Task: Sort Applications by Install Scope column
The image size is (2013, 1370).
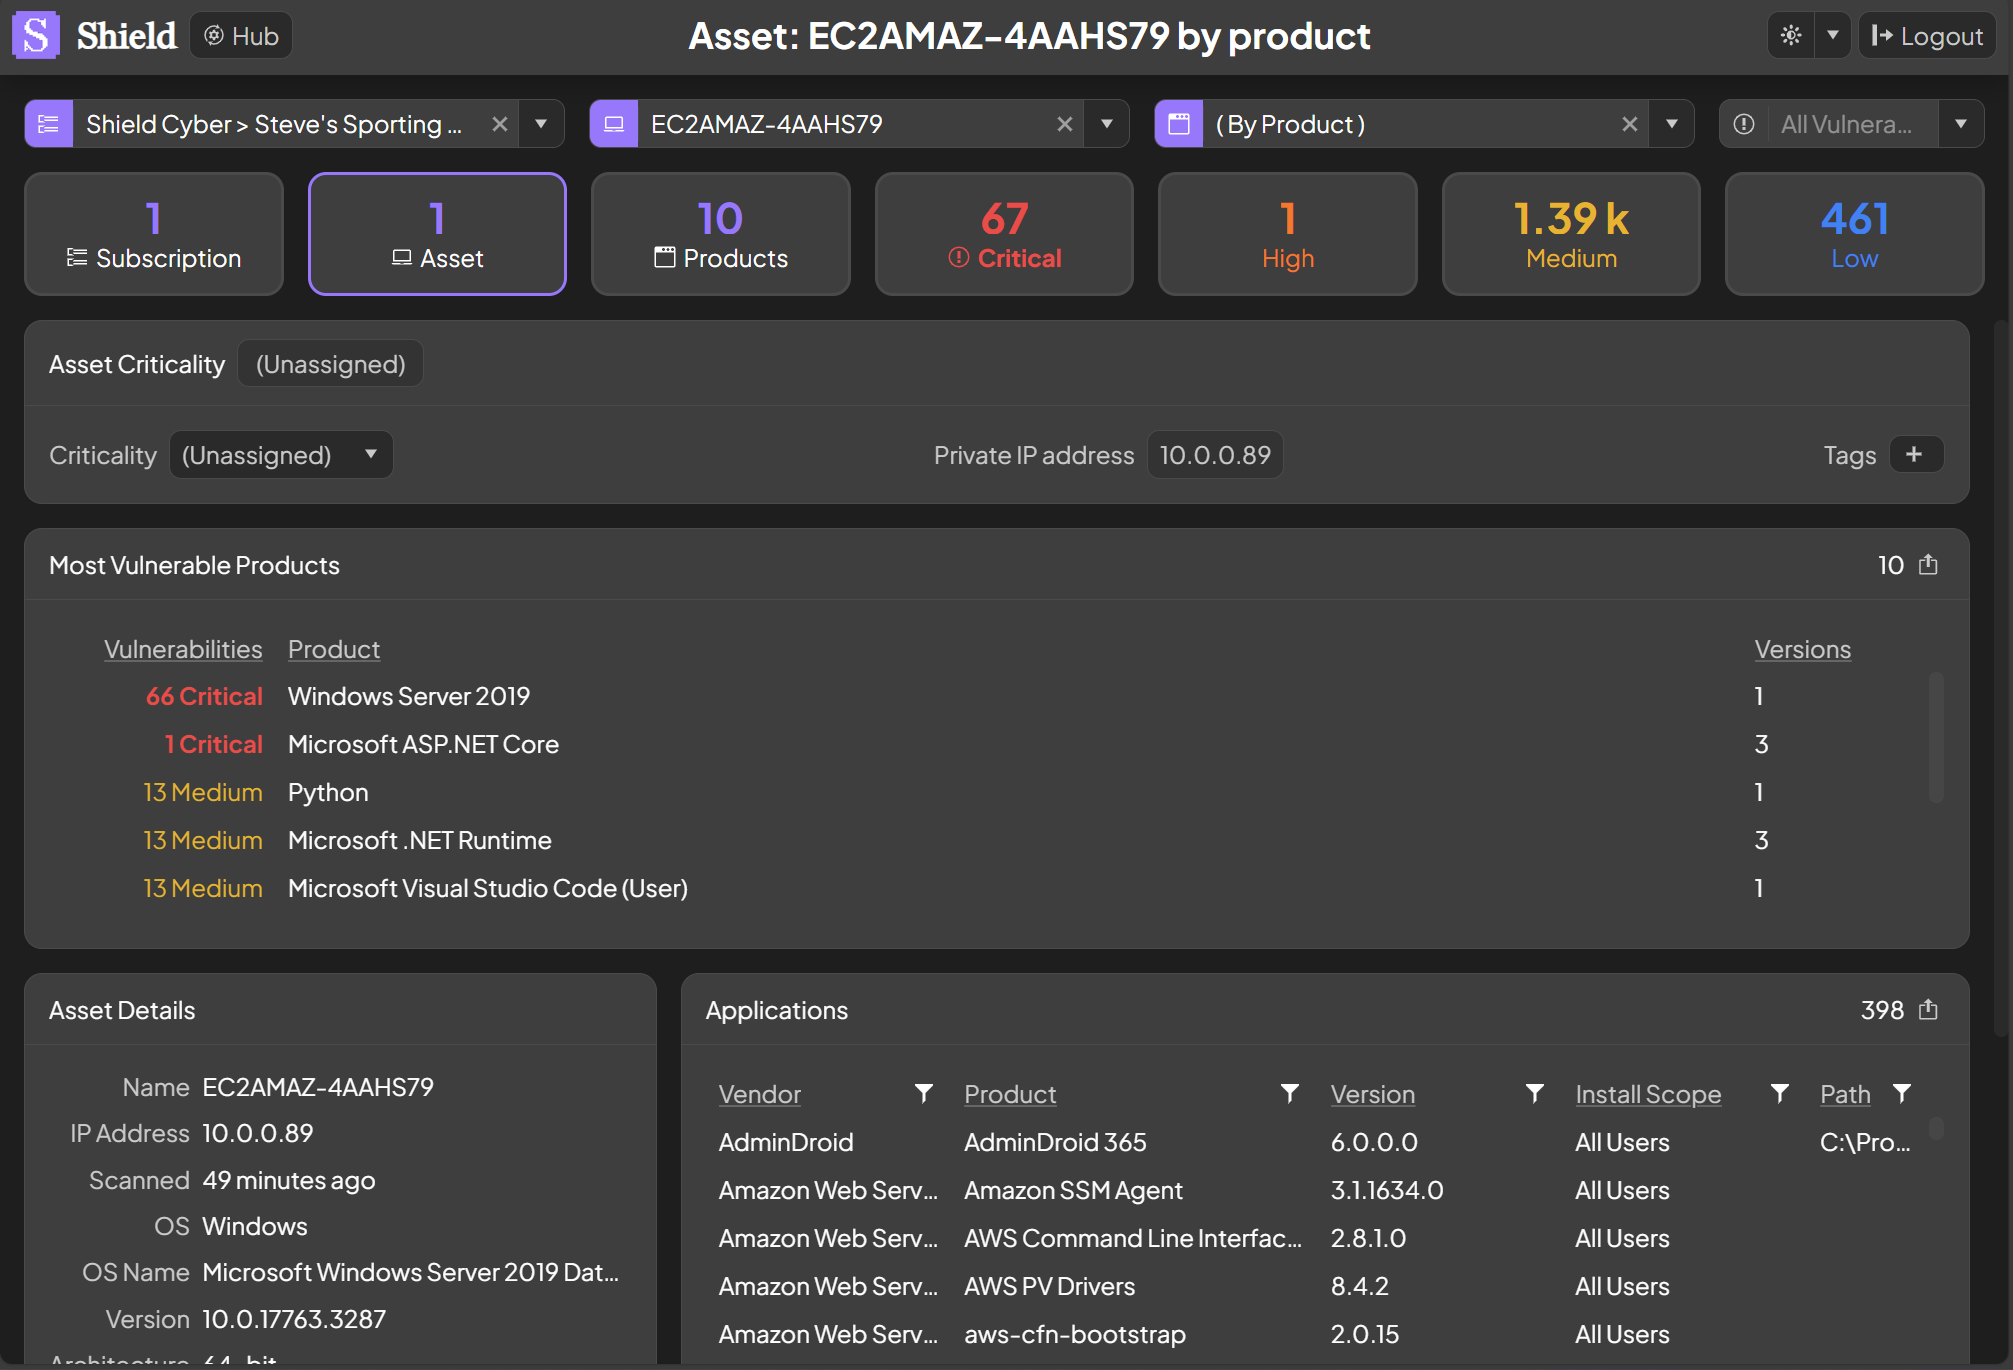Action: pyautogui.click(x=1648, y=1094)
